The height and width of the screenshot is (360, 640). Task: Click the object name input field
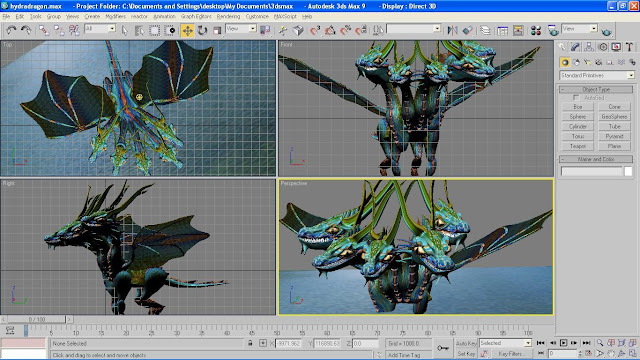(x=591, y=171)
